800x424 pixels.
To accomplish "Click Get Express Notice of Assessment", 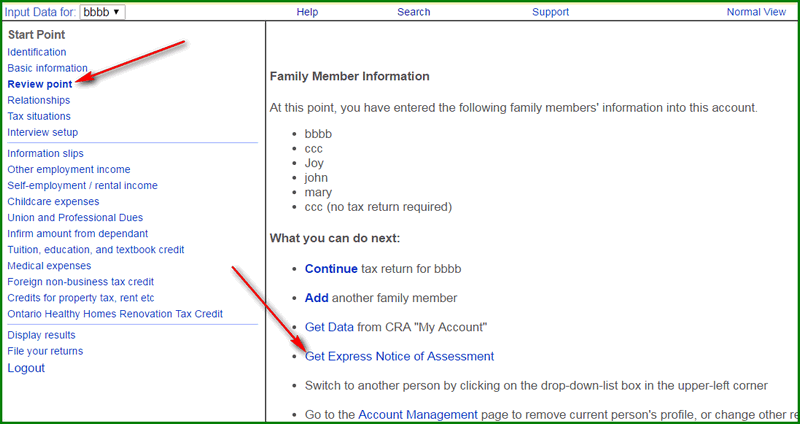I will coord(399,356).
